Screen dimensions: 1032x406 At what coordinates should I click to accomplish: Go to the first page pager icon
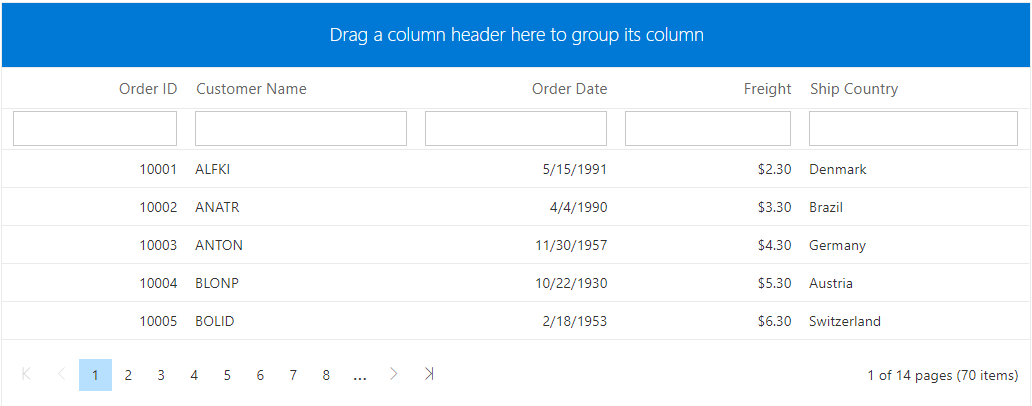tap(26, 374)
